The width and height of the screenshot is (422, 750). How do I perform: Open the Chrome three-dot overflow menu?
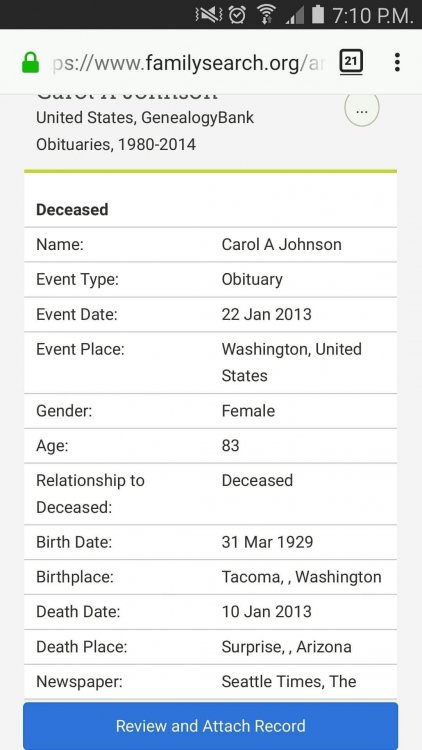click(397, 62)
